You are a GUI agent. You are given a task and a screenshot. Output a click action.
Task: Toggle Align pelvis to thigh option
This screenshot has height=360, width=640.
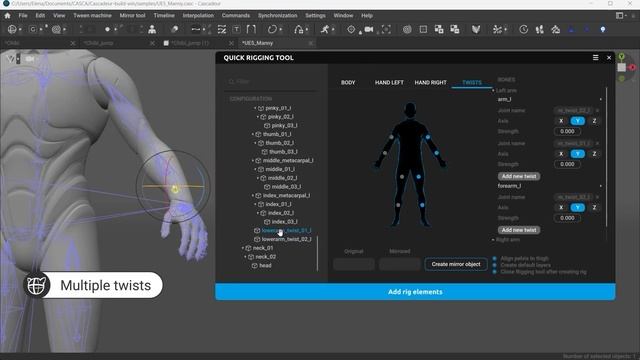(495, 259)
